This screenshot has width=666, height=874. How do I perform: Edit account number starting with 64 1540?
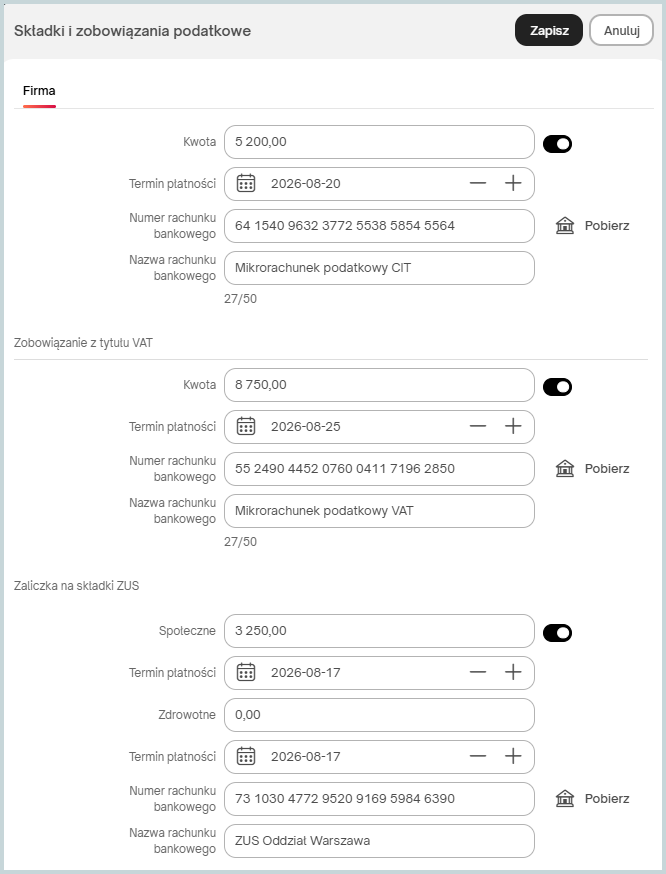point(379,226)
